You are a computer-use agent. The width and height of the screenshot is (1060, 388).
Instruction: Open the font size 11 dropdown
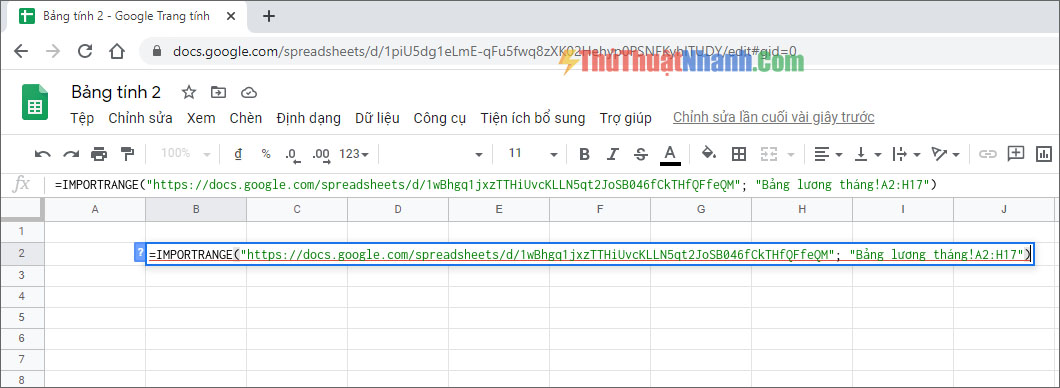pyautogui.click(x=533, y=153)
